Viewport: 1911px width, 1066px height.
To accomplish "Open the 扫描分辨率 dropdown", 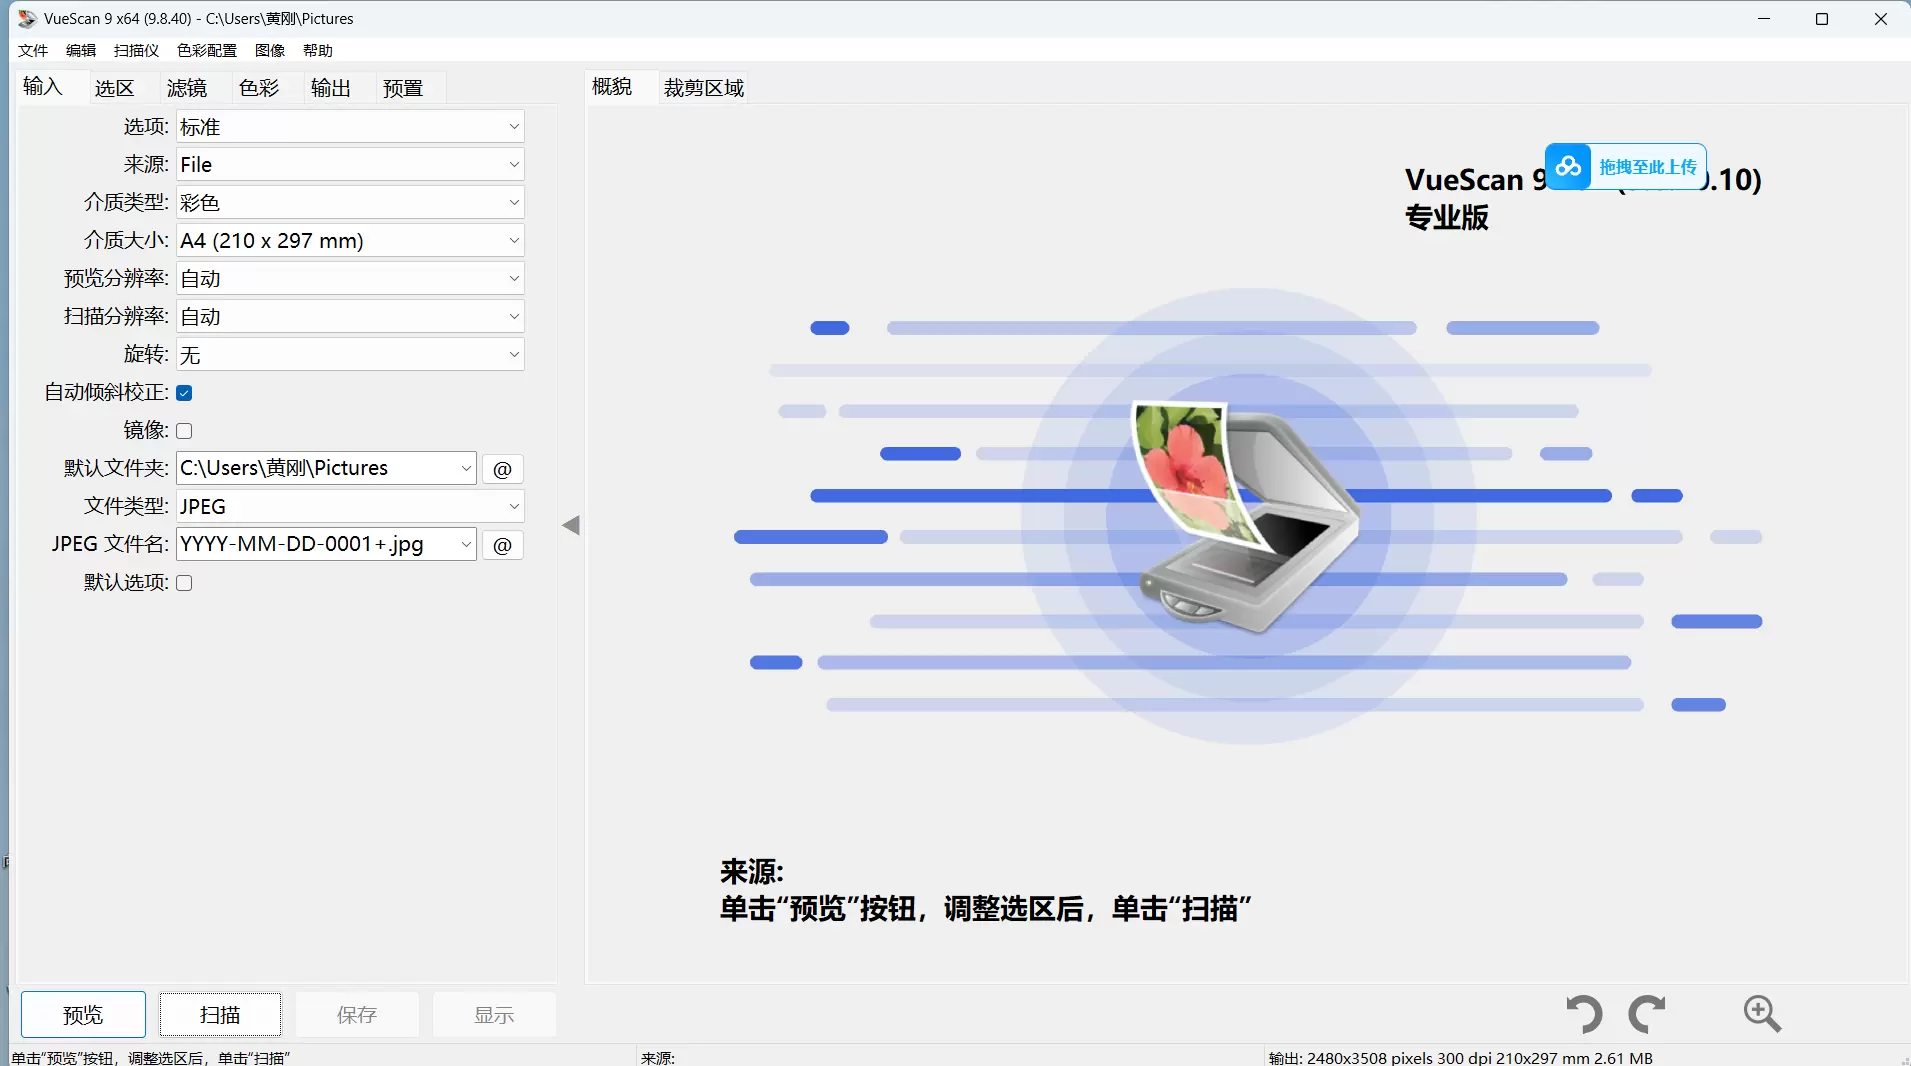I will point(350,317).
